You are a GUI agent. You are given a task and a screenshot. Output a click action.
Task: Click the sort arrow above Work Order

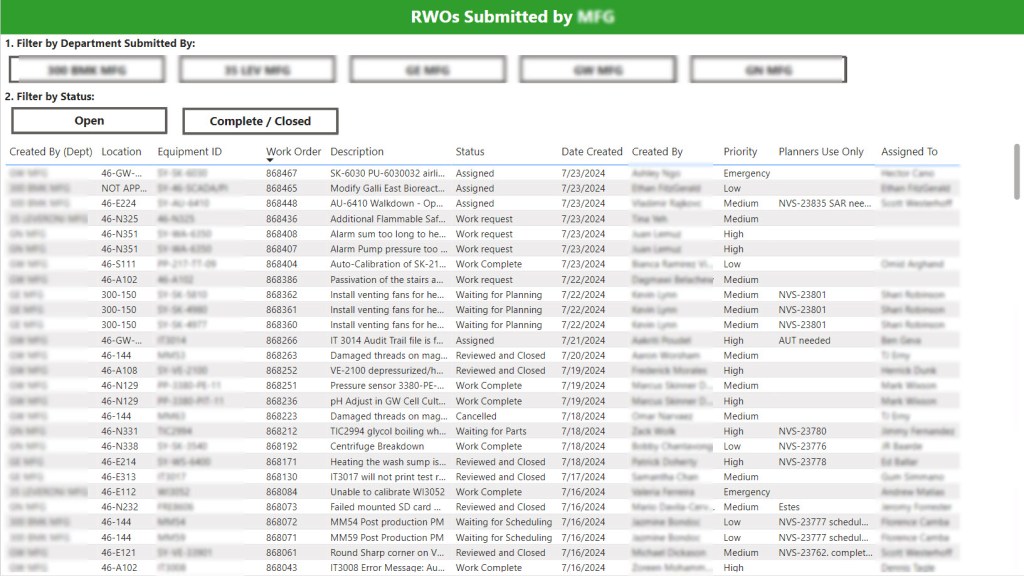(x=270, y=160)
